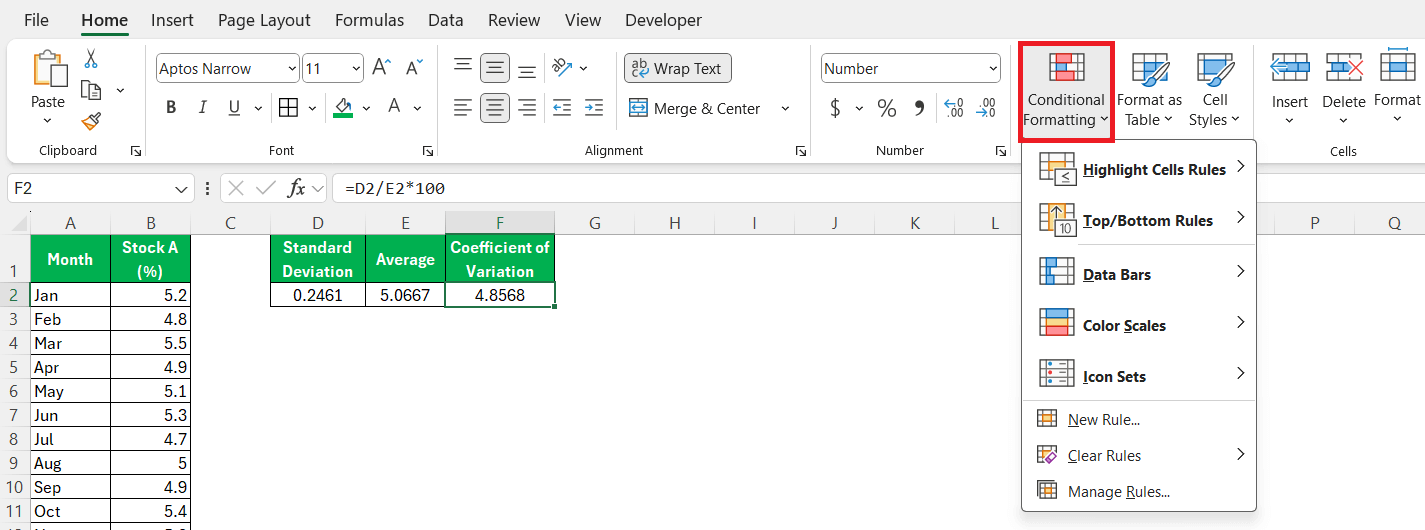Open Icon Sets submenu
Image resolution: width=1425 pixels, height=530 pixels.
(x=1138, y=376)
